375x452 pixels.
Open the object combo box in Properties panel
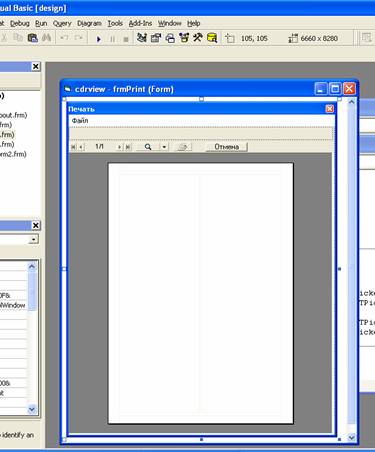19,239
